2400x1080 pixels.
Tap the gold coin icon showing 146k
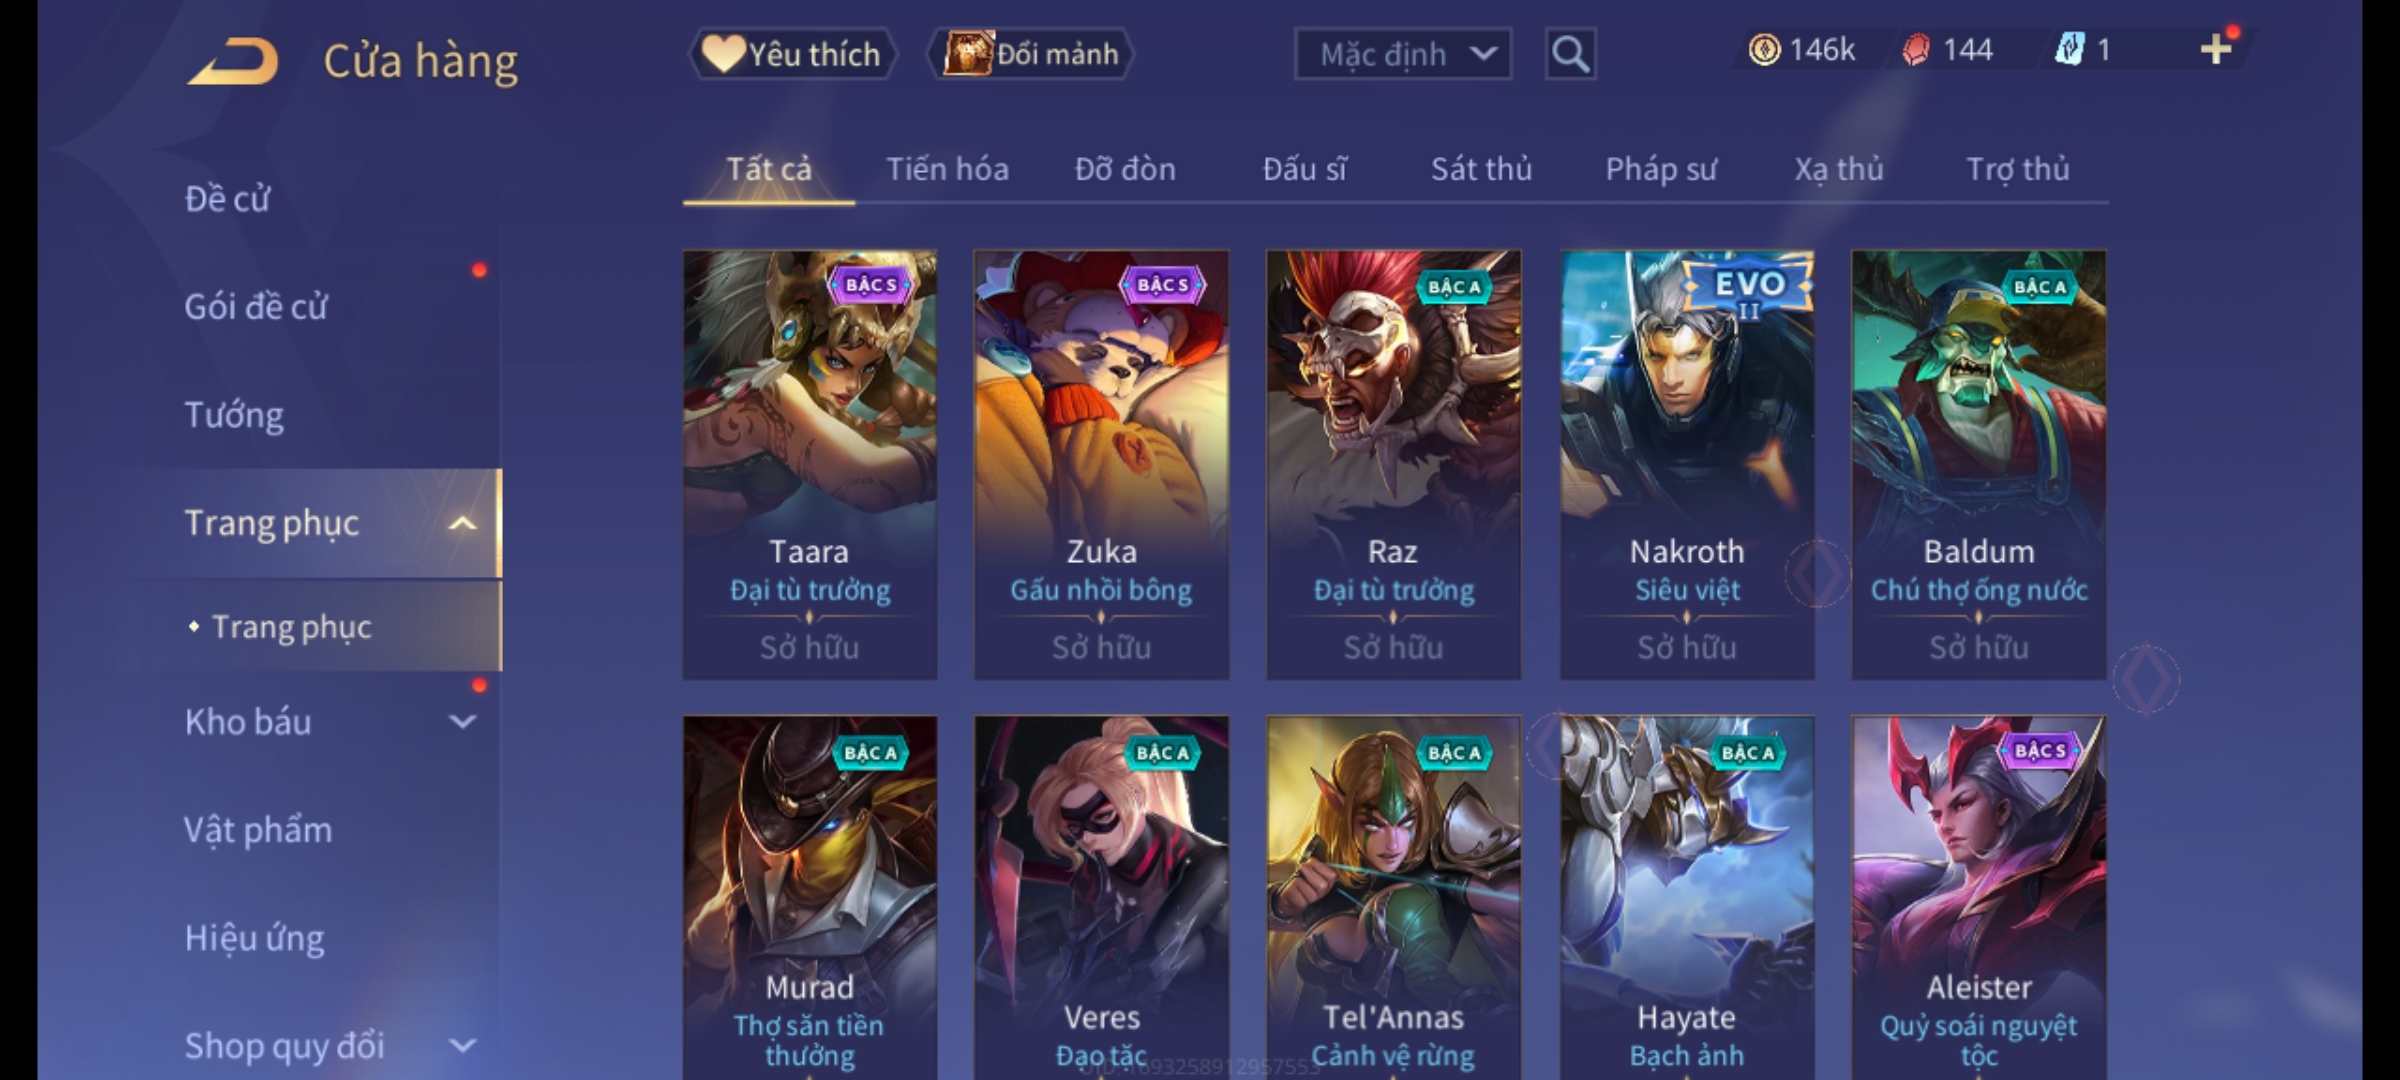click(x=1764, y=50)
